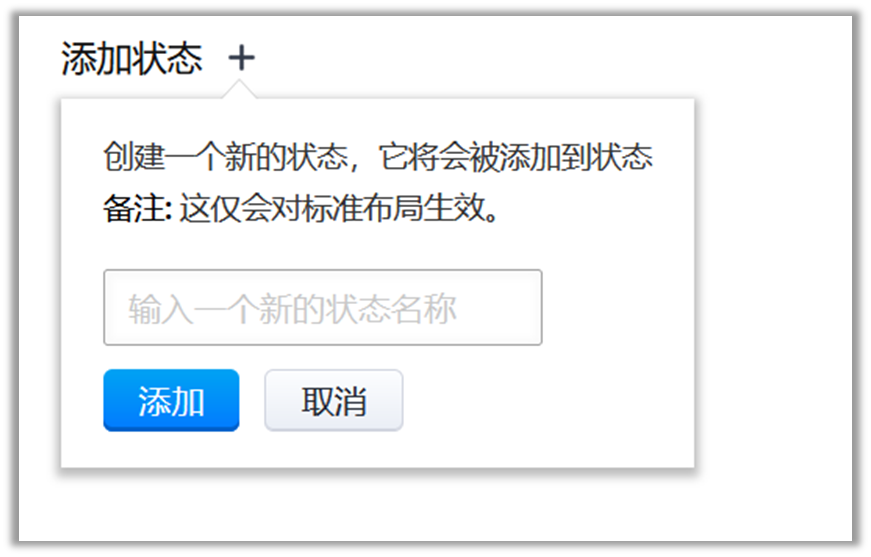The image size is (871, 557).
Task: Confirm the new status via 添加
Action: tap(171, 400)
